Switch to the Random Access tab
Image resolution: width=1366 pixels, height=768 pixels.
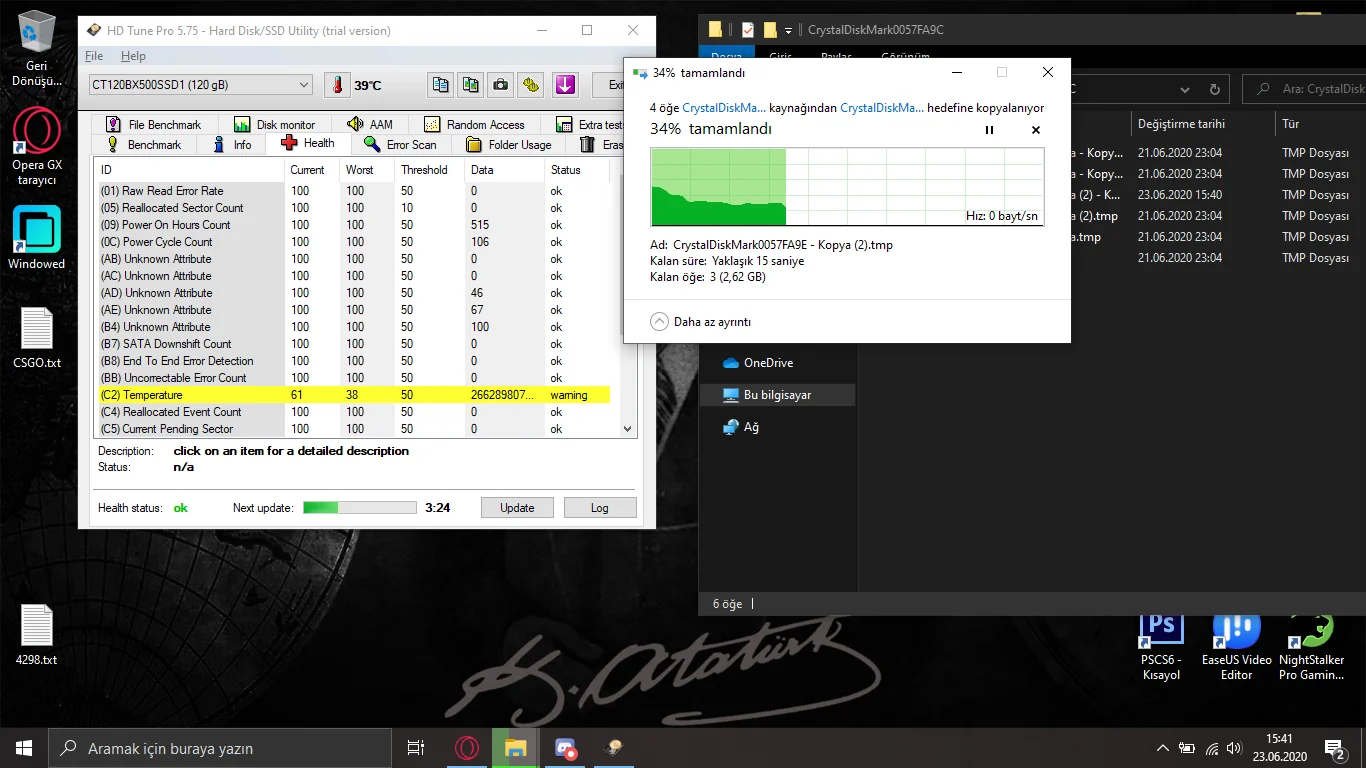[x=474, y=124]
